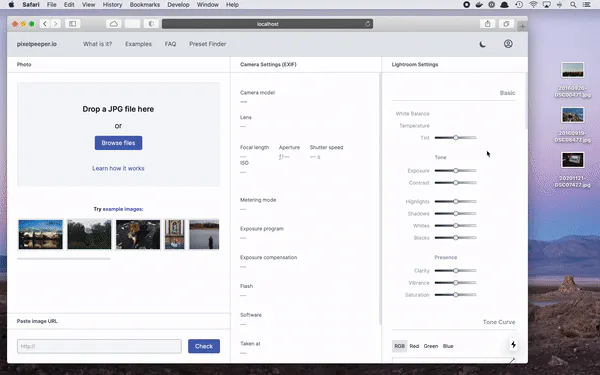Open the example images link
The image size is (600, 375).
123,209
